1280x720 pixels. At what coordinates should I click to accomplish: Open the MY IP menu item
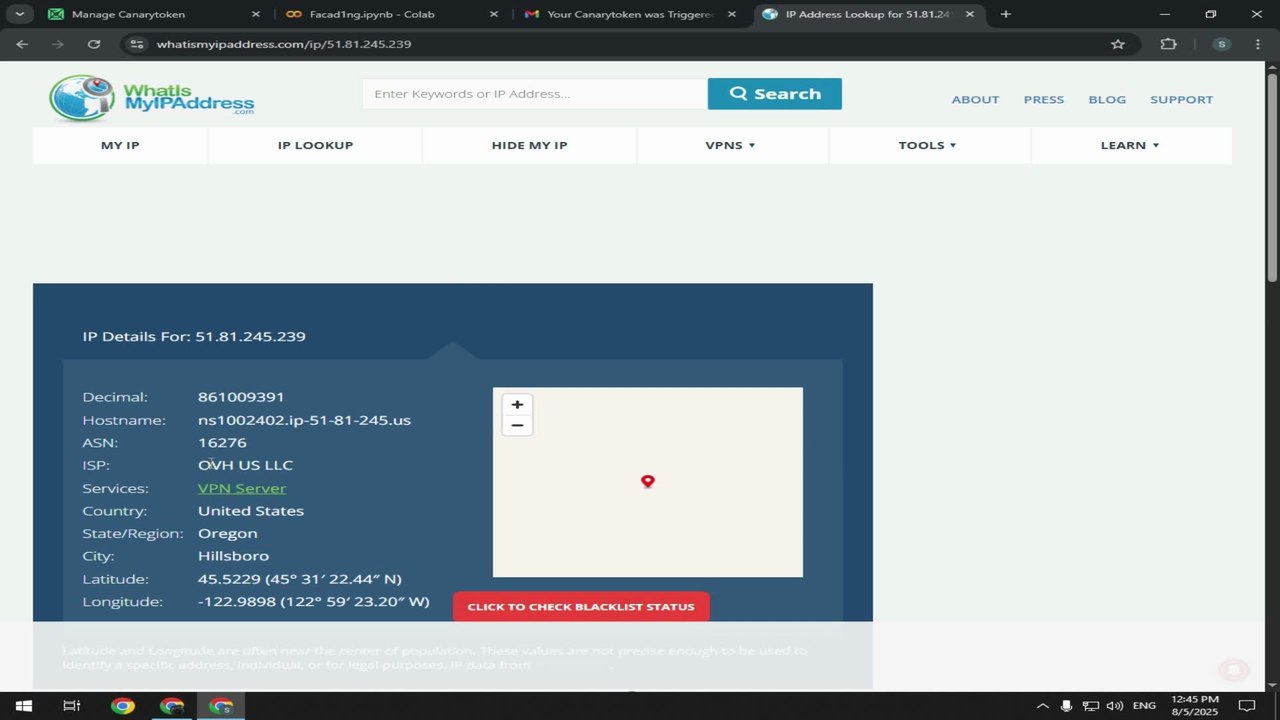tap(120, 145)
